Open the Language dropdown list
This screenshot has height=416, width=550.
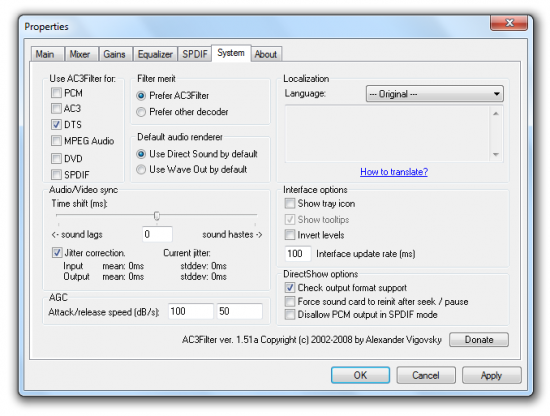click(x=435, y=94)
